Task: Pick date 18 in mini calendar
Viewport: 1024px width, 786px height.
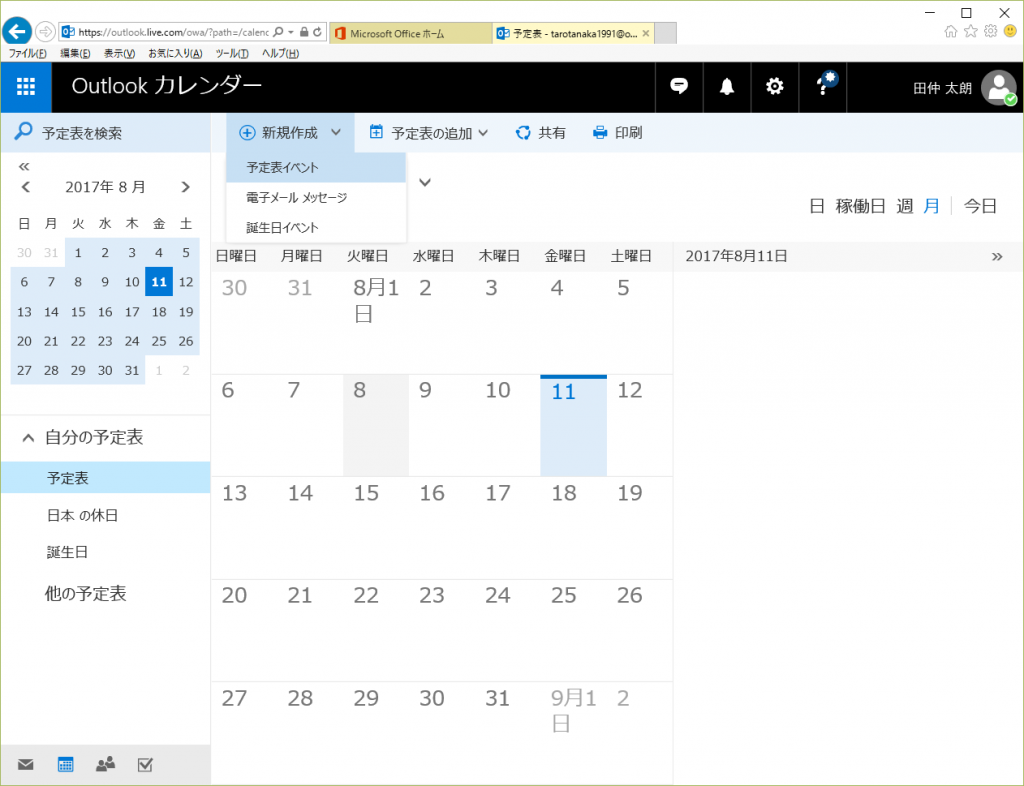Action: 159,312
